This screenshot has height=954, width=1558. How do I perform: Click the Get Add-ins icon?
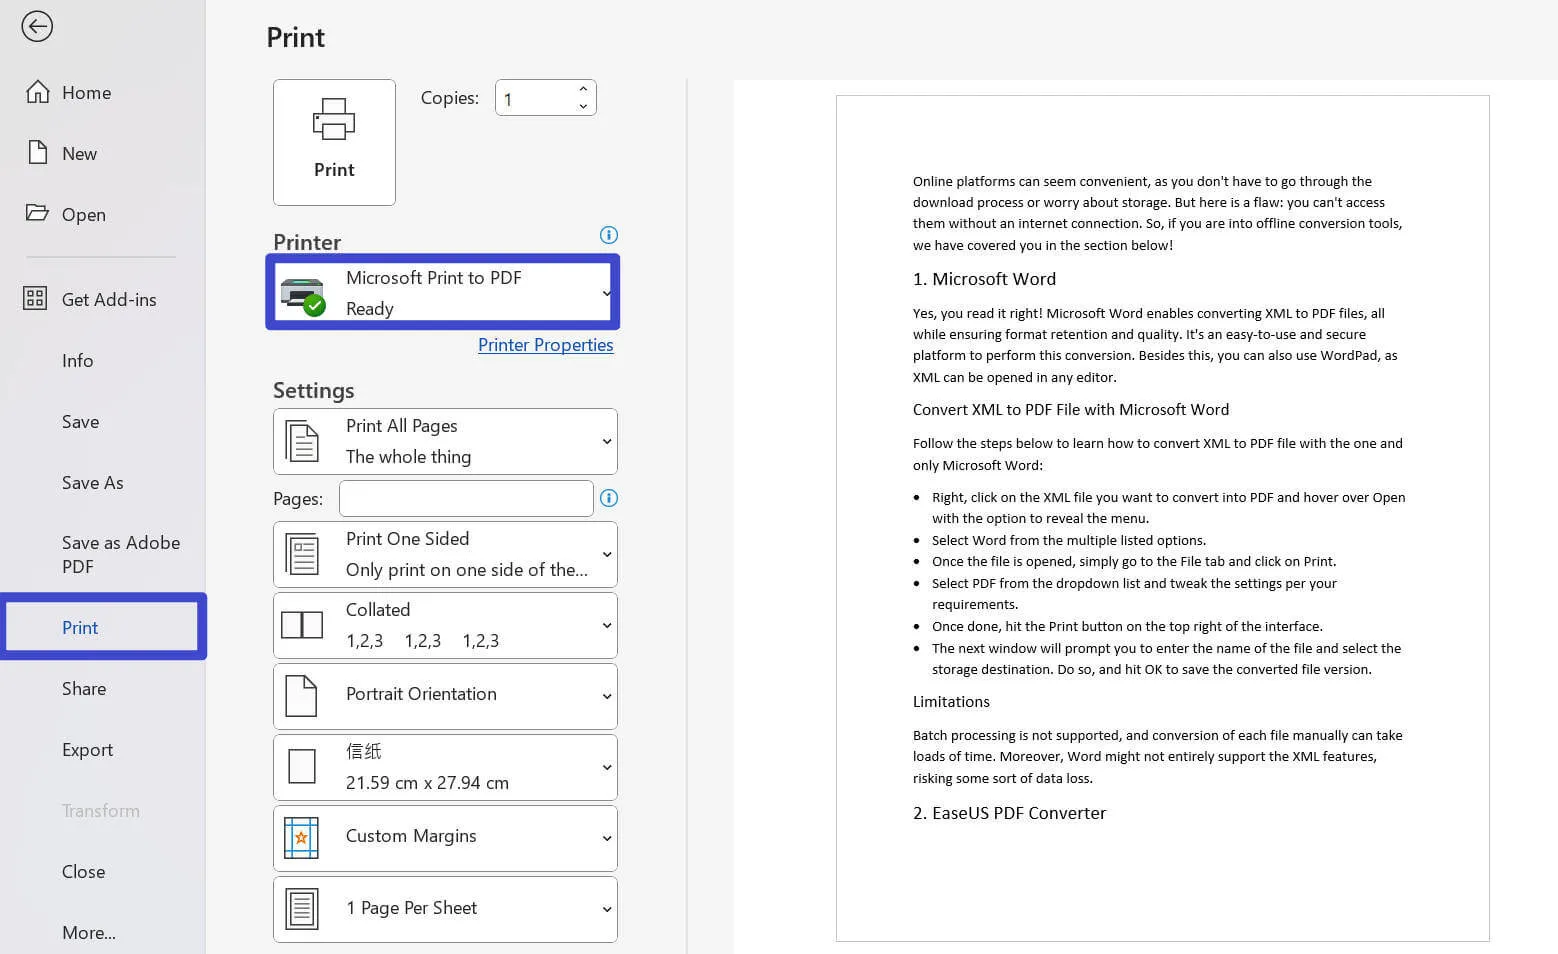(34, 298)
